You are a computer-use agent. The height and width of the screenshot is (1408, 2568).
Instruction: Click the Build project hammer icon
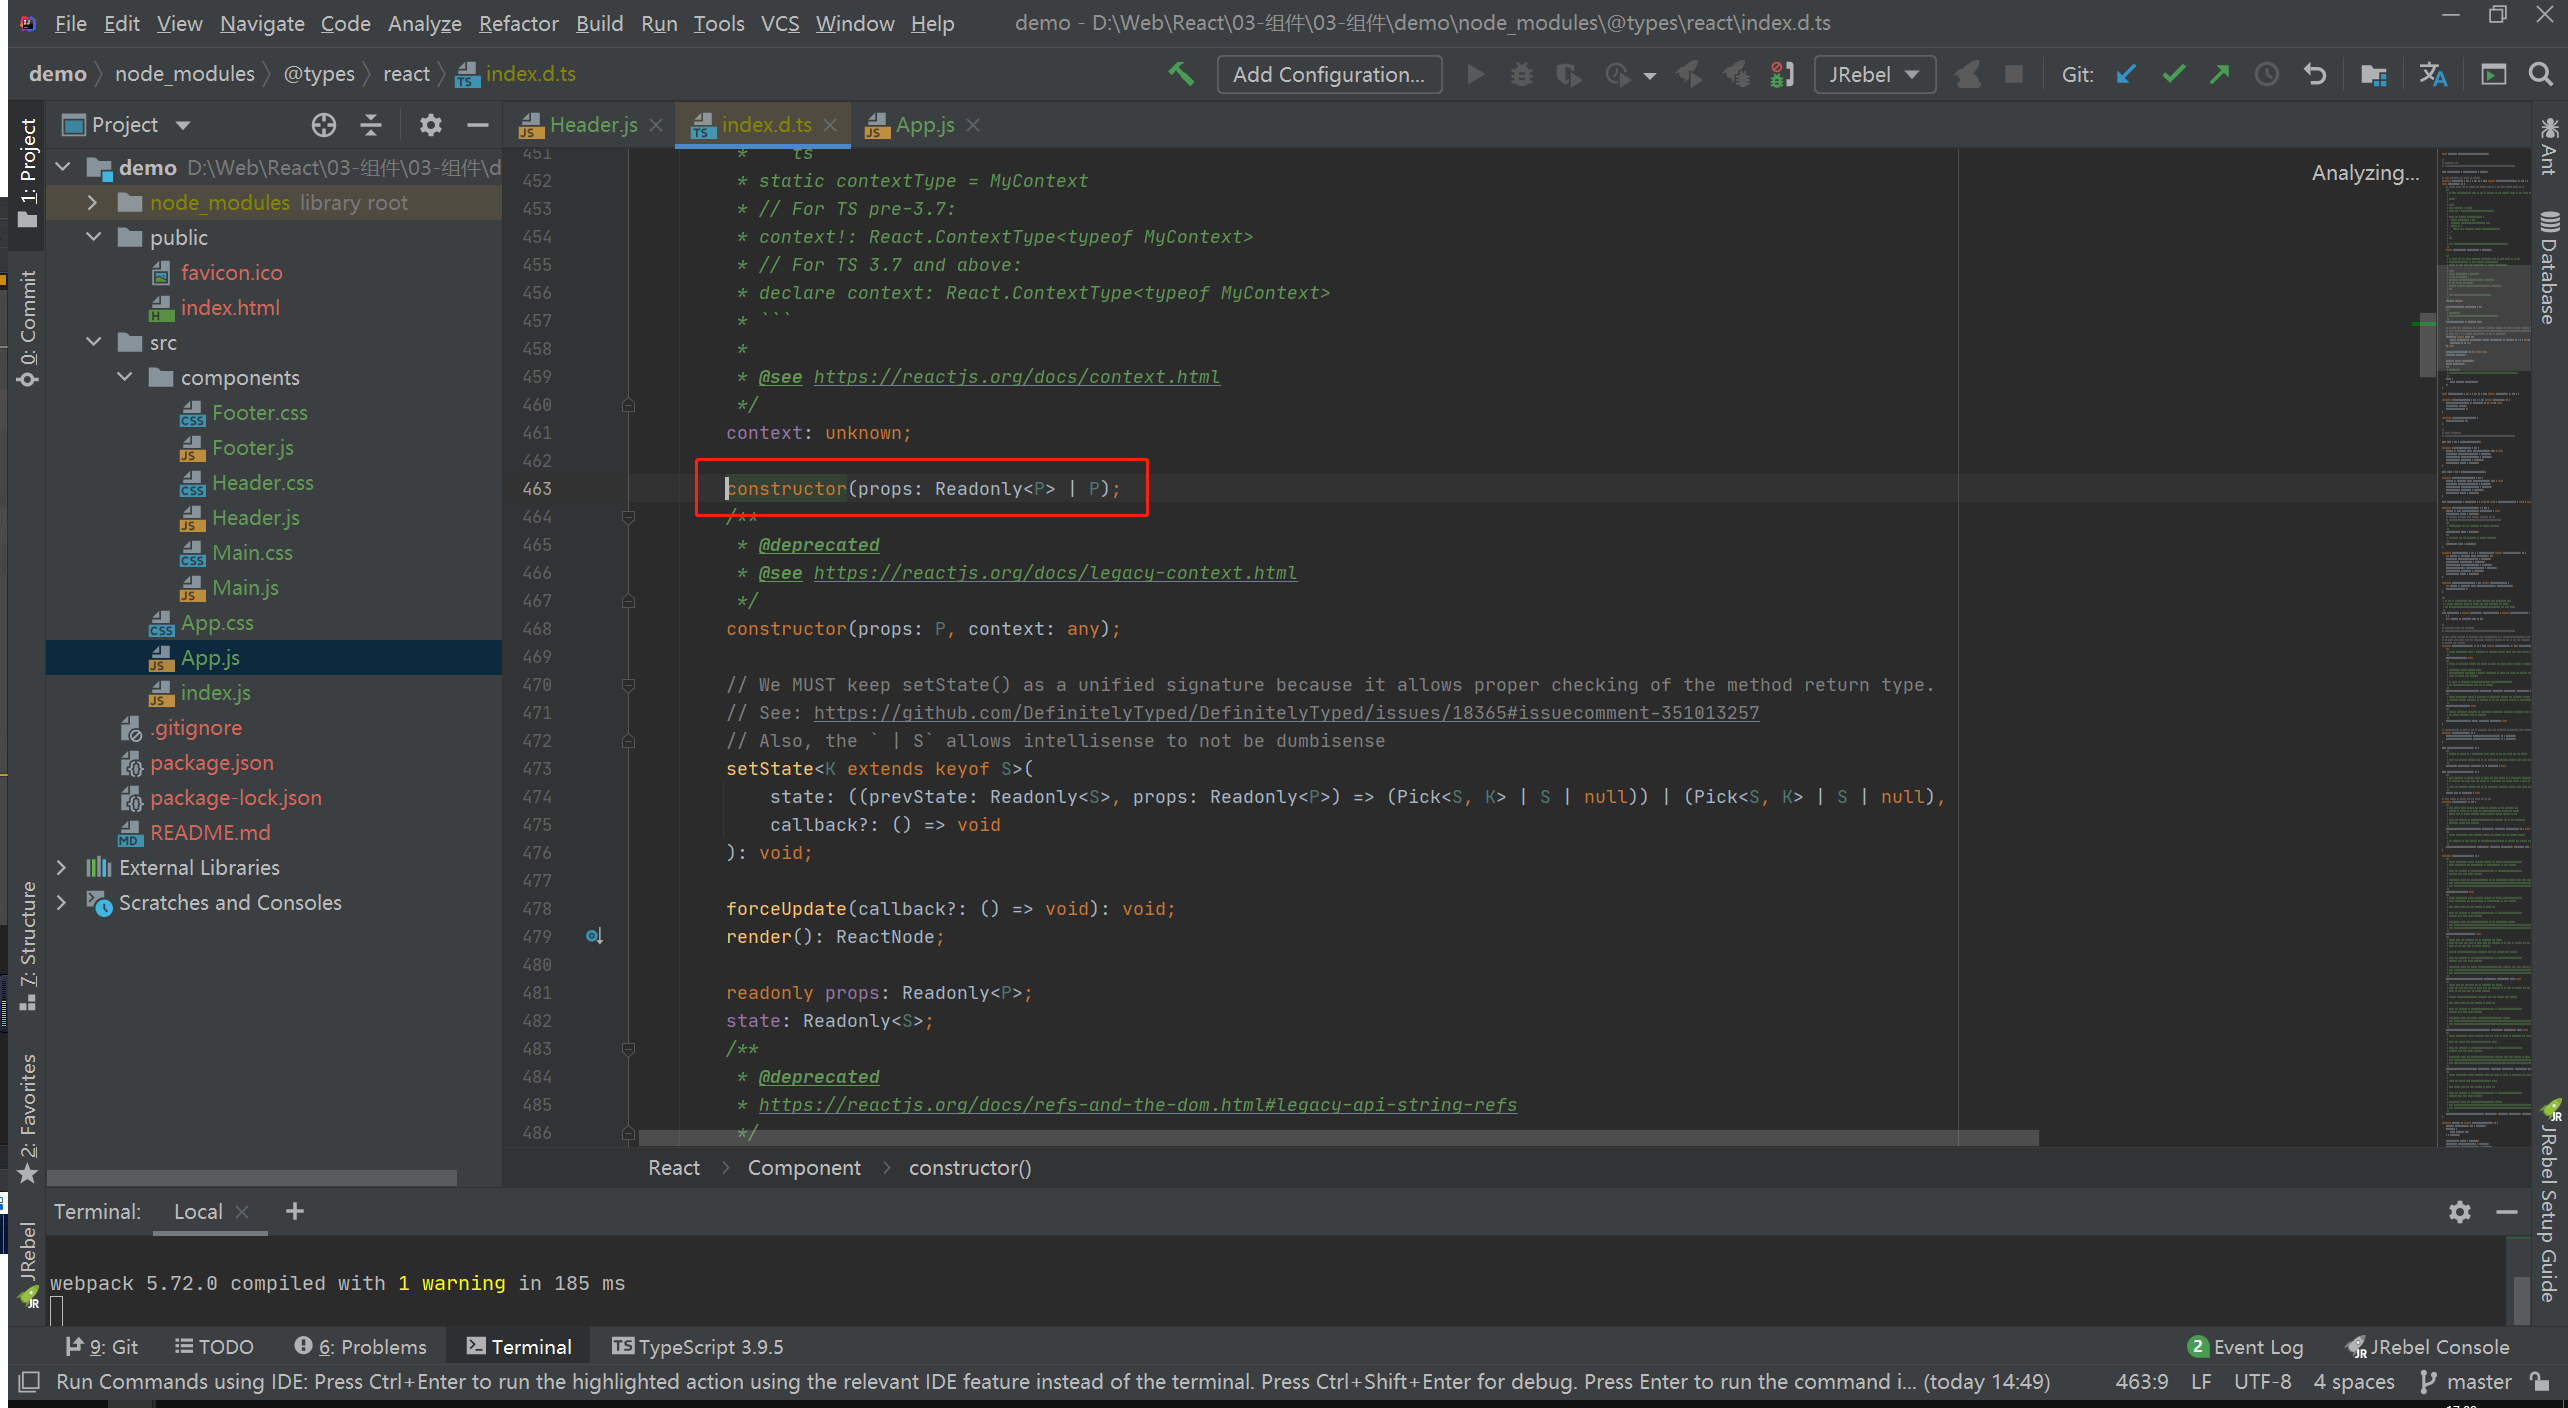tap(1181, 74)
